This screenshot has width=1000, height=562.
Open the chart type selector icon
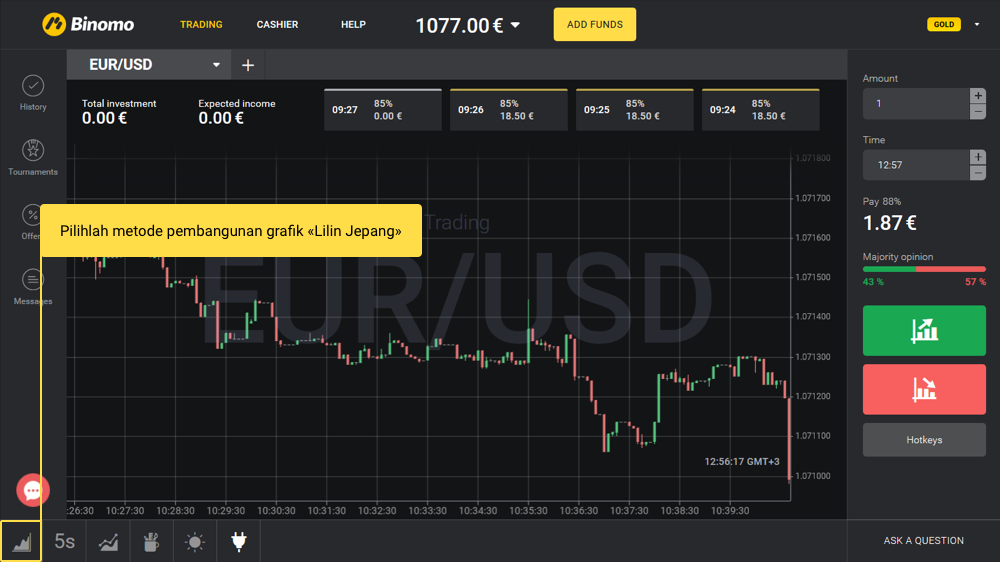(x=21, y=541)
